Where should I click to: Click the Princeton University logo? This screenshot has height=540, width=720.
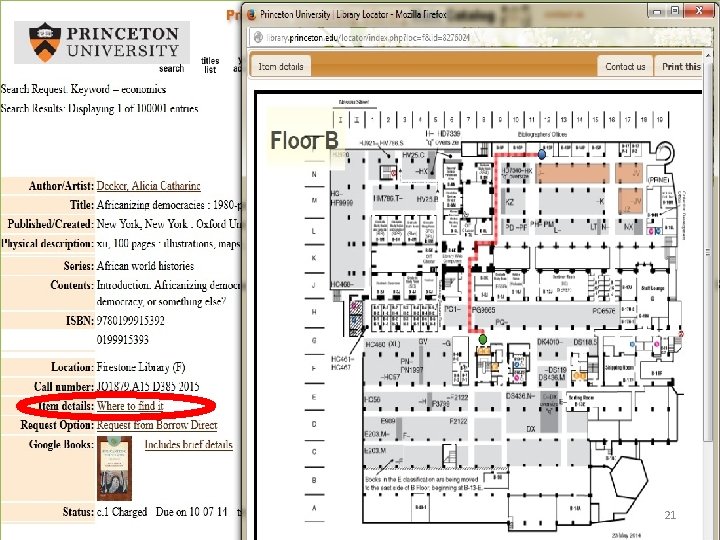[x=102, y=42]
